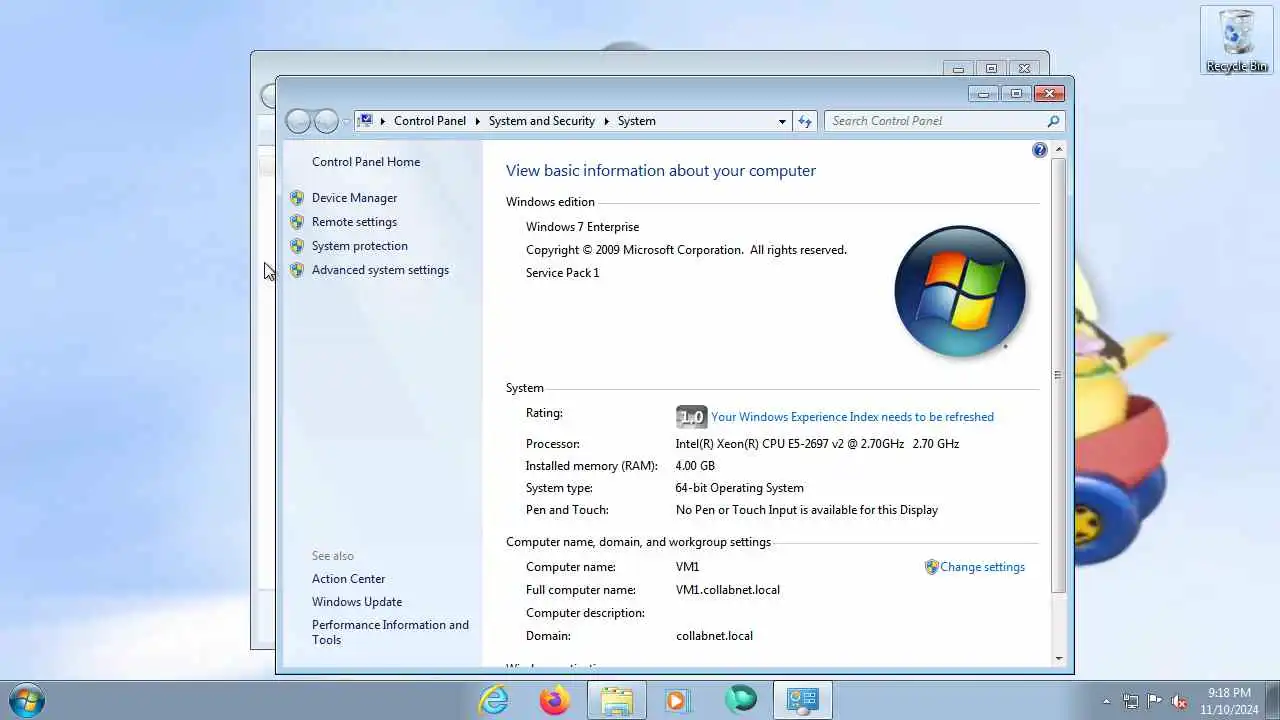The width and height of the screenshot is (1280, 720).
Task: Click the shield icon beside Advanced system settings
Action: [297, 270]
